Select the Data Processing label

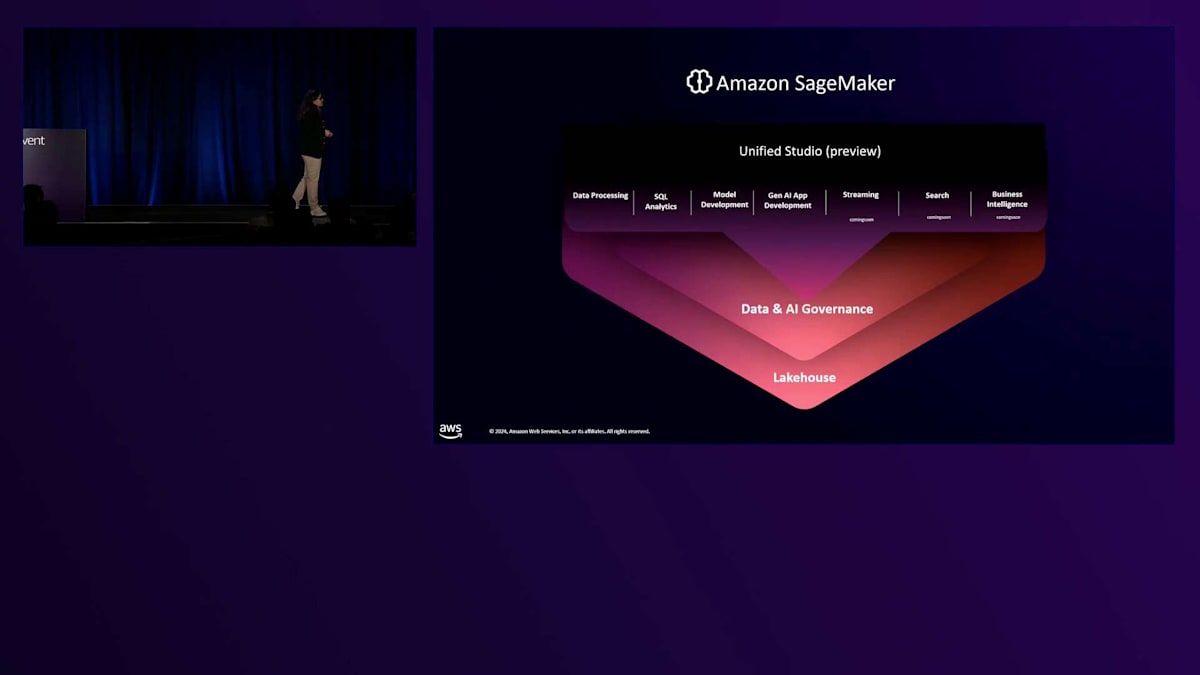[x=600, y=196]
